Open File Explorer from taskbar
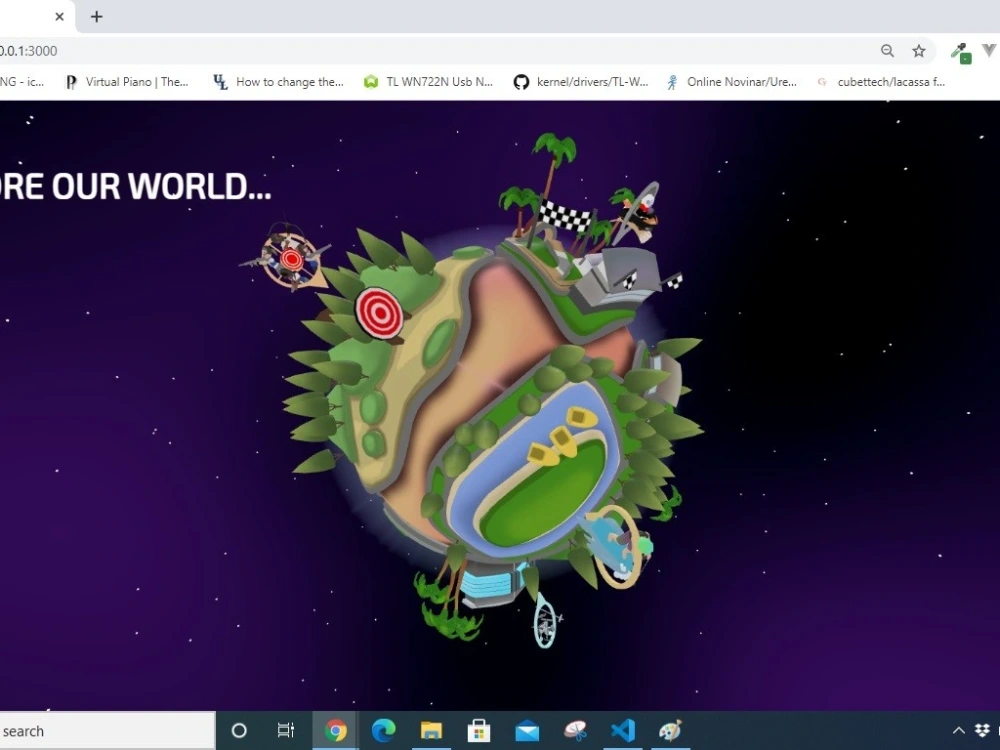The image size is (1000, 750). pos(431,730)
